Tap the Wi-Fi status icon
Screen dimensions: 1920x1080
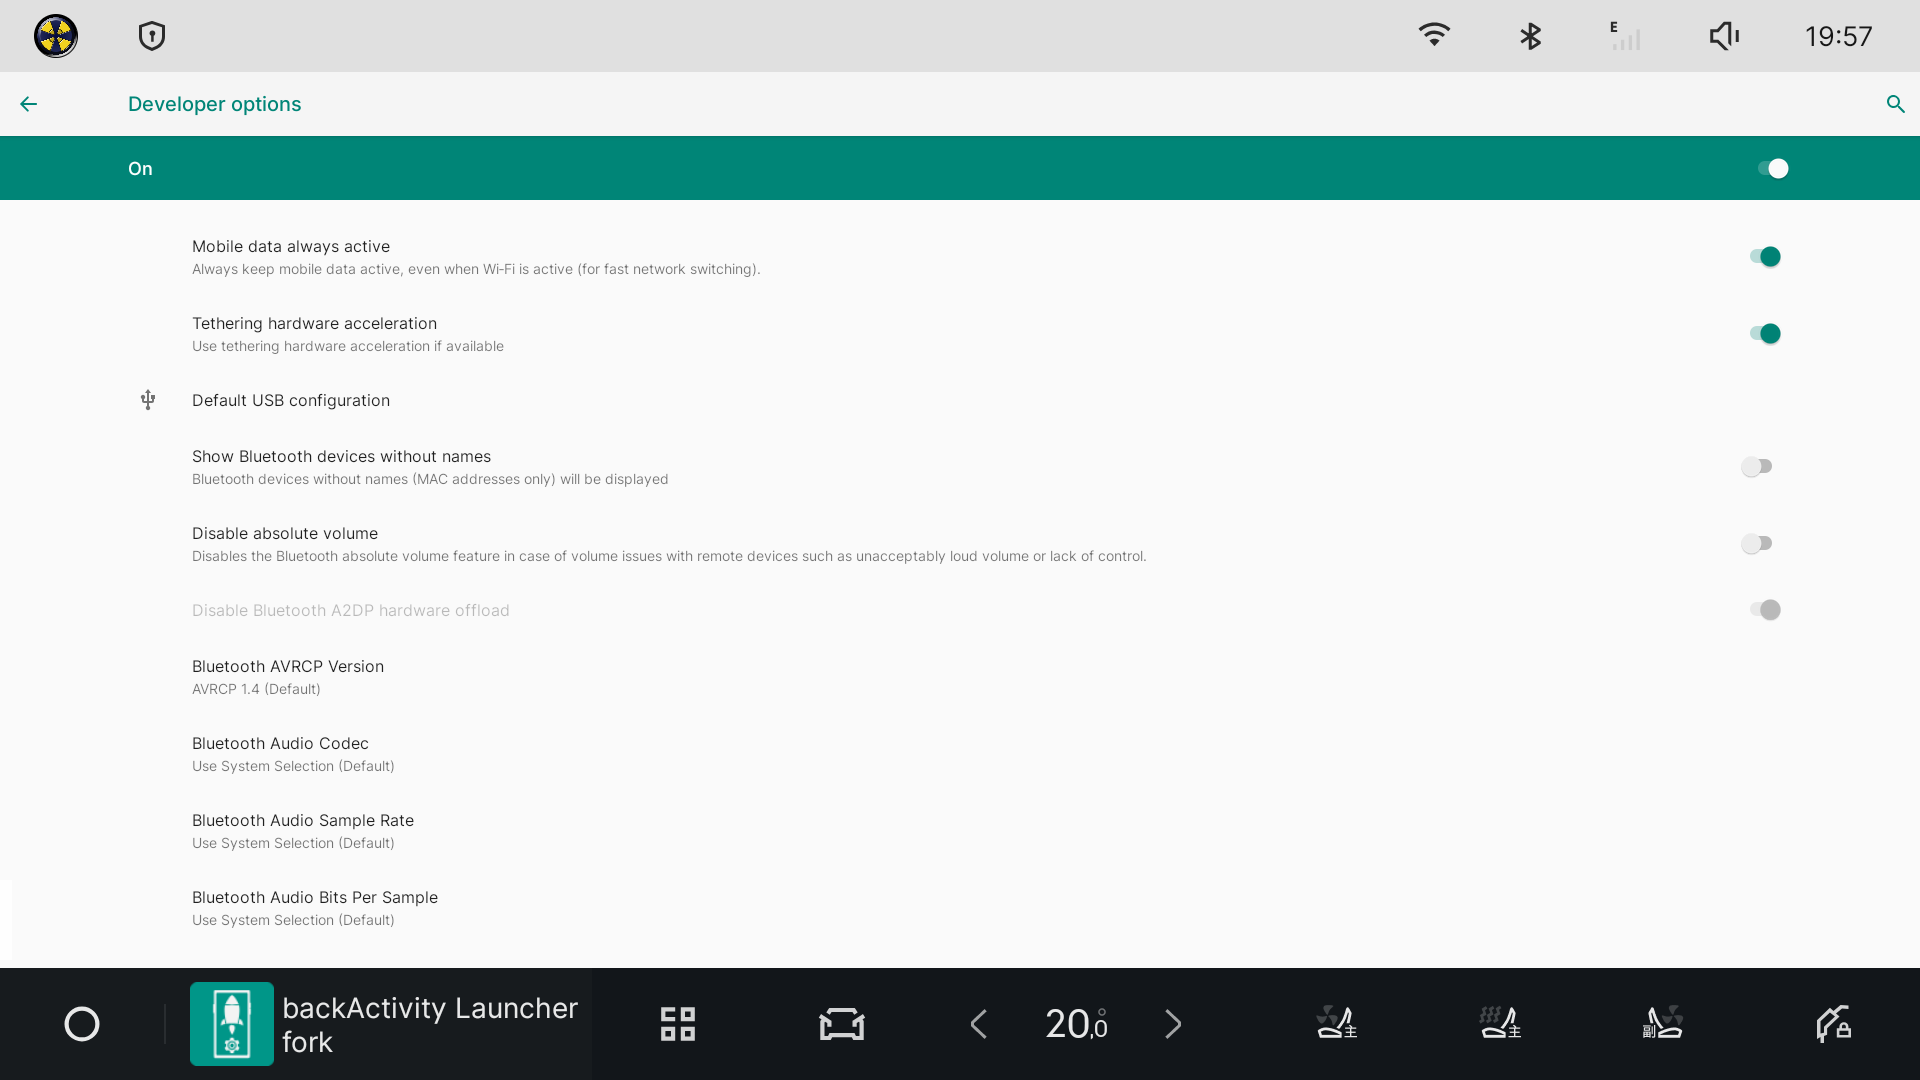coord(1434,35)
